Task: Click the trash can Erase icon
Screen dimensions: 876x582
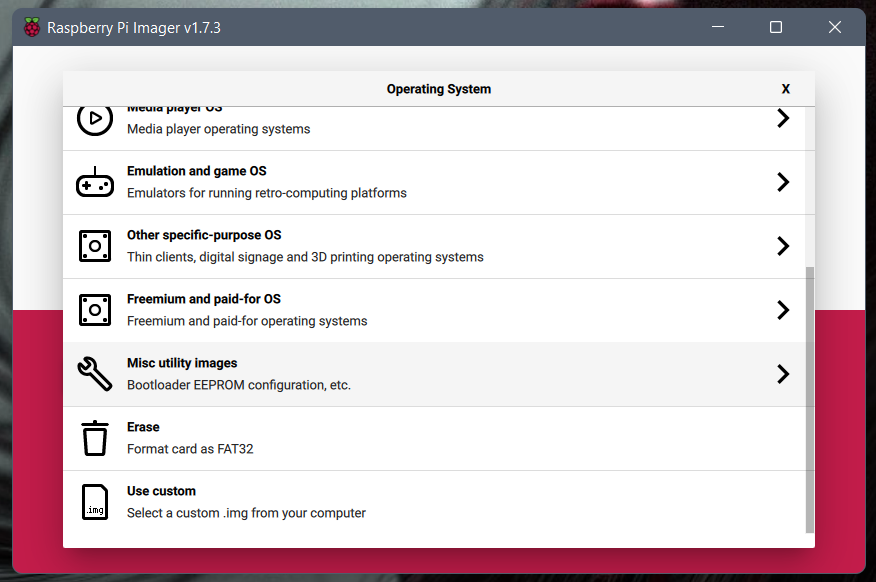Action: tap(95, 438)
